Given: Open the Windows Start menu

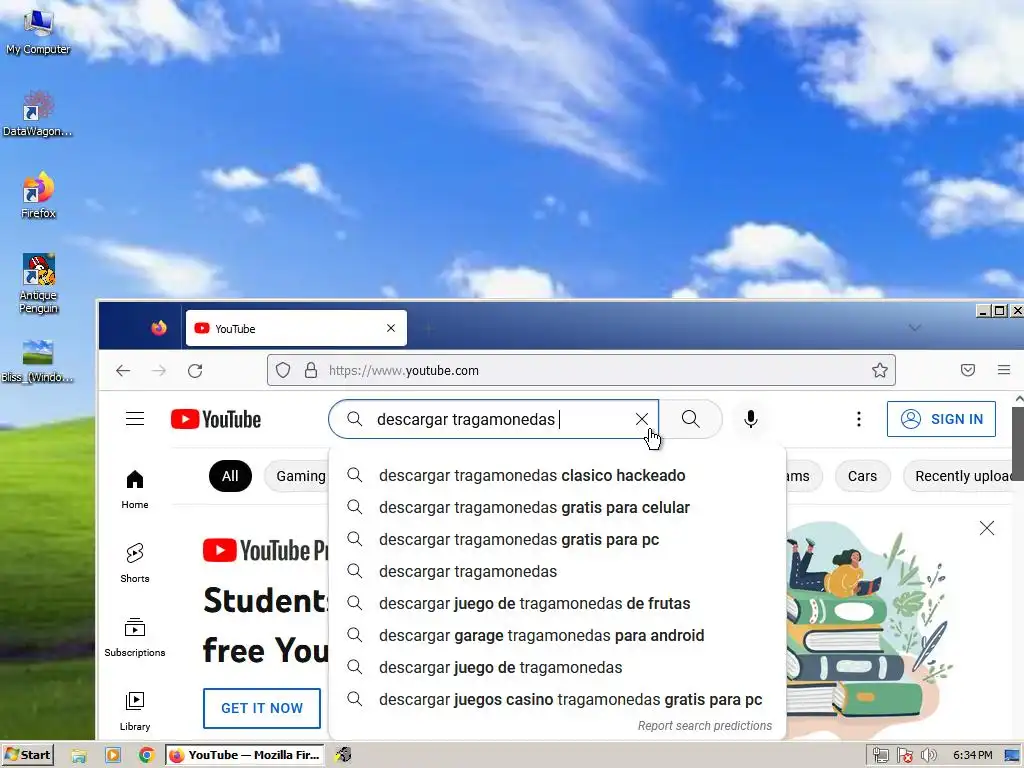Looking at the screenshot, I should pyautogui.click(x=27, y=755).
